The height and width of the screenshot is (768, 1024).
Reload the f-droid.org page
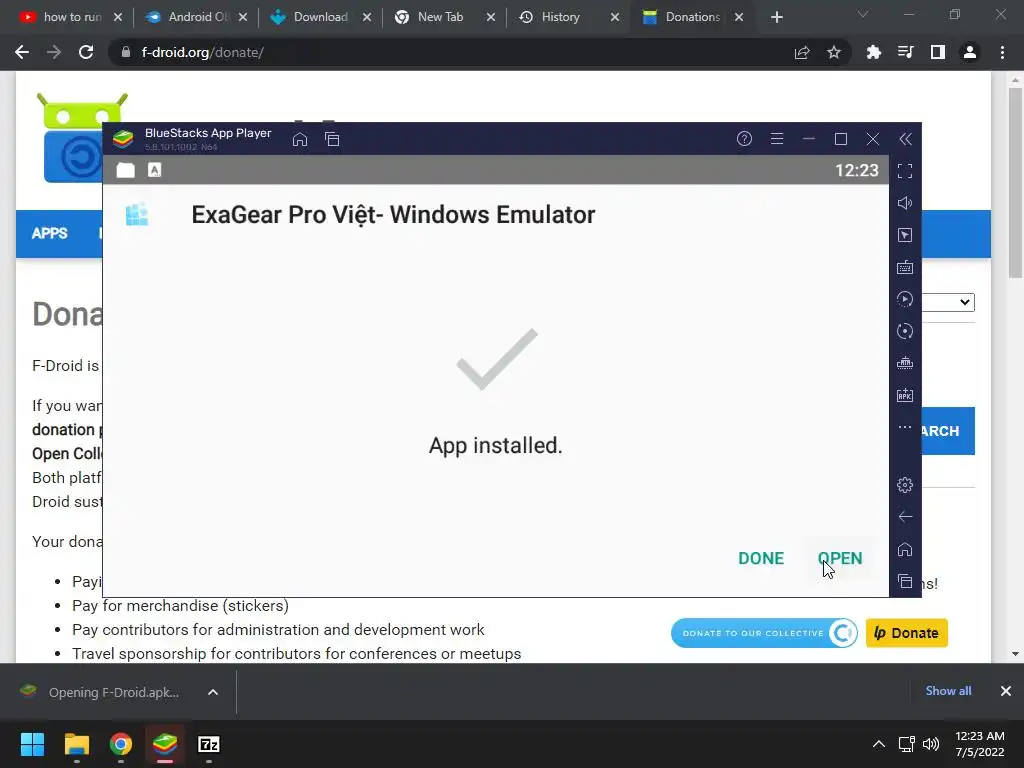pos(86,52)
